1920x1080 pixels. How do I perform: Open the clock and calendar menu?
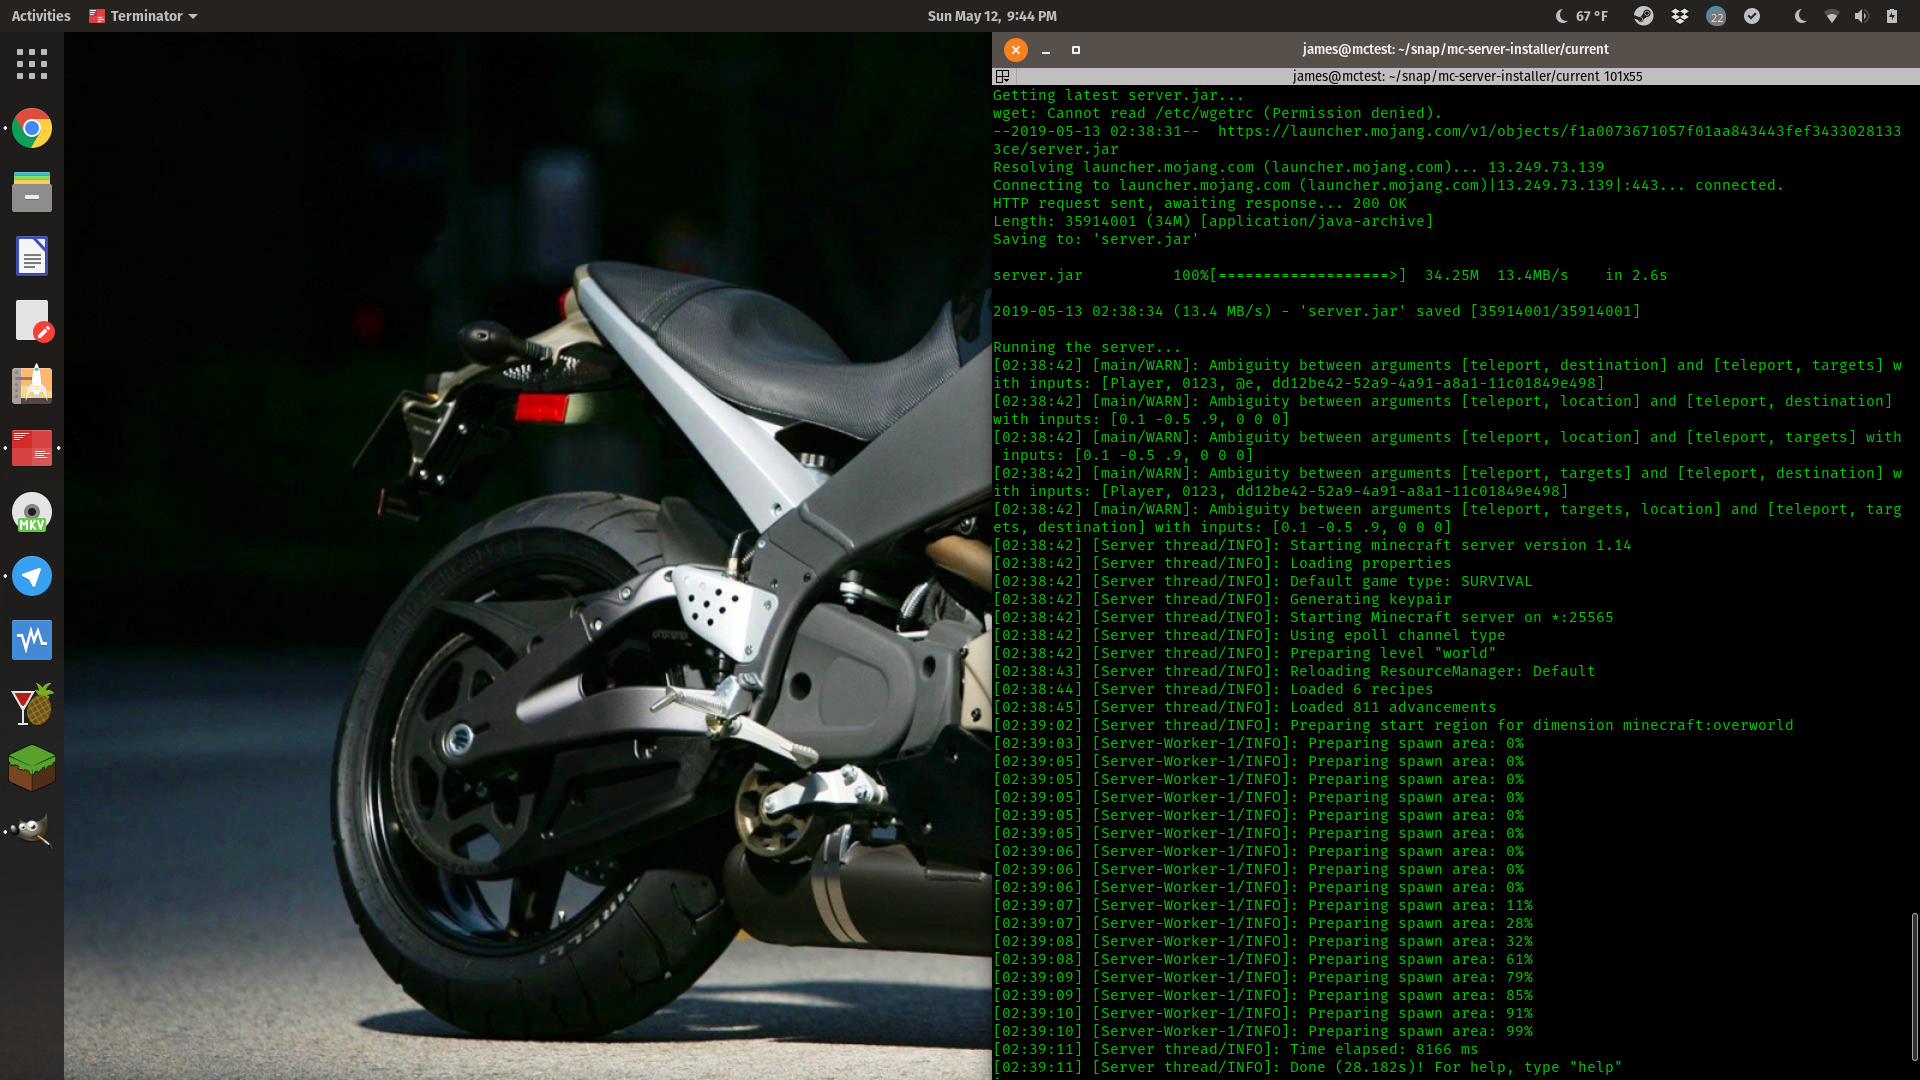[991, 16]
